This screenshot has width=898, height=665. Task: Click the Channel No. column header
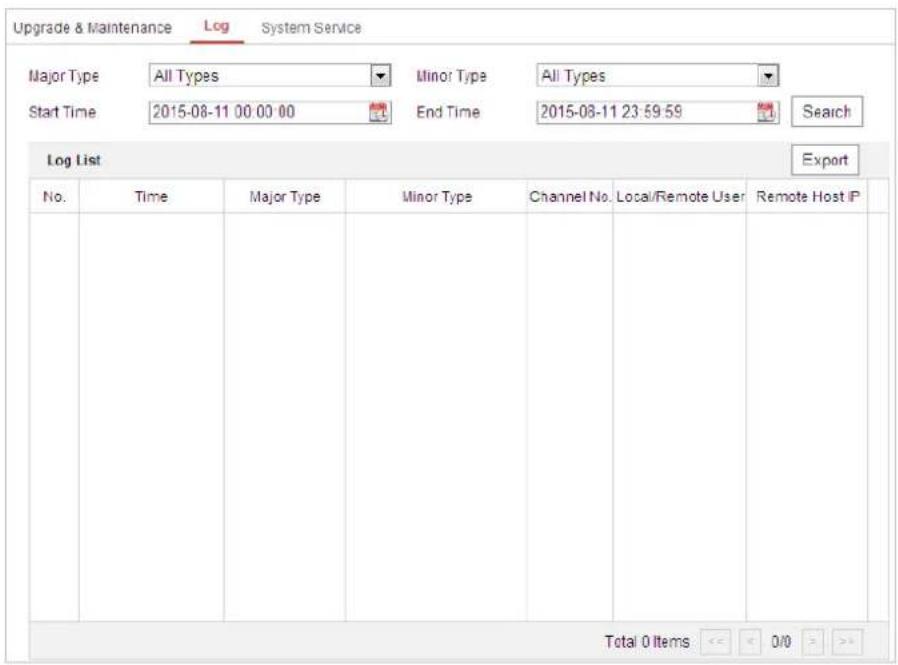pos(570,196)
